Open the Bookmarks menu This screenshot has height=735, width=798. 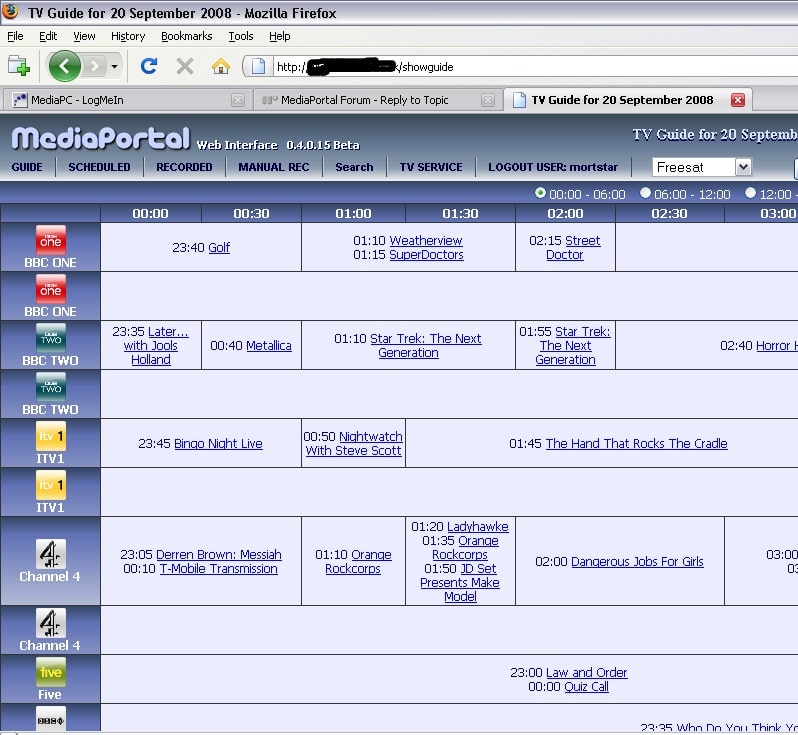tap(186, 36)
